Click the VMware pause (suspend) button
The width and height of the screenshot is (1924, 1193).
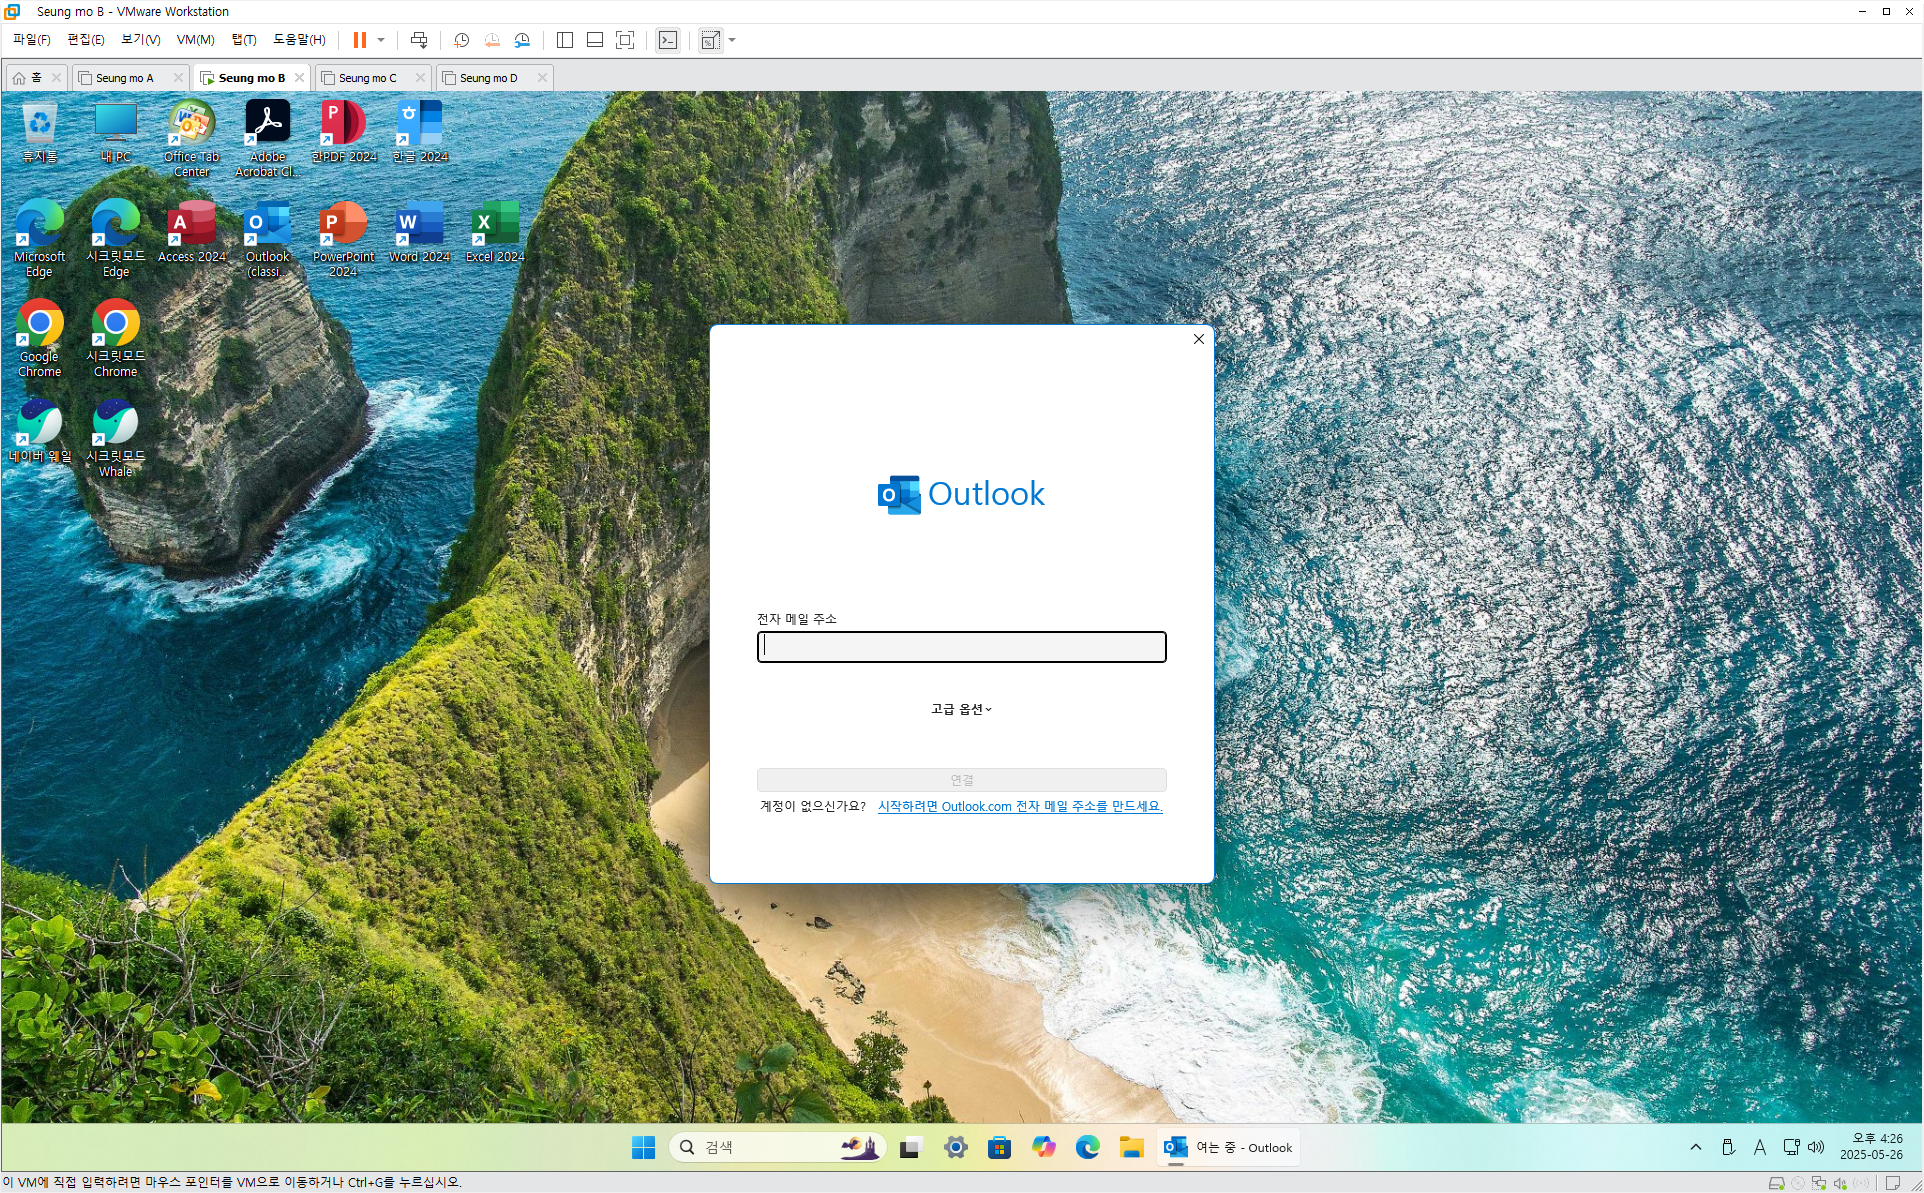point(360,40)
